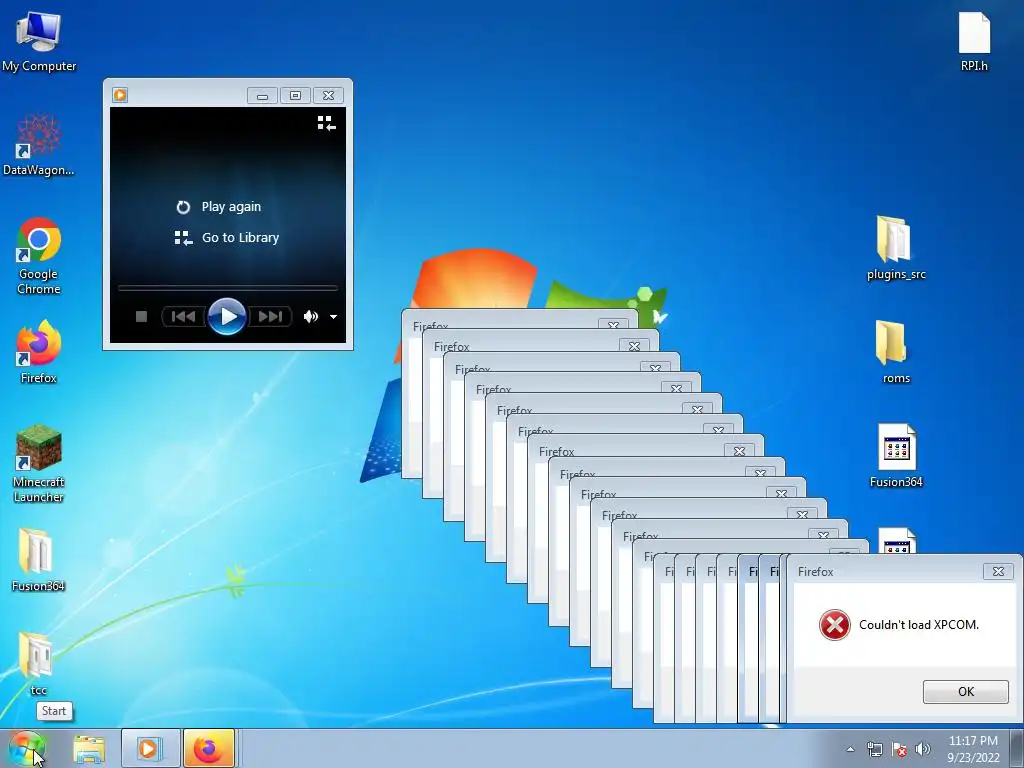Switch to Windows Media Player on taskbar
The image size is (1024, 768).
point(150,748)
